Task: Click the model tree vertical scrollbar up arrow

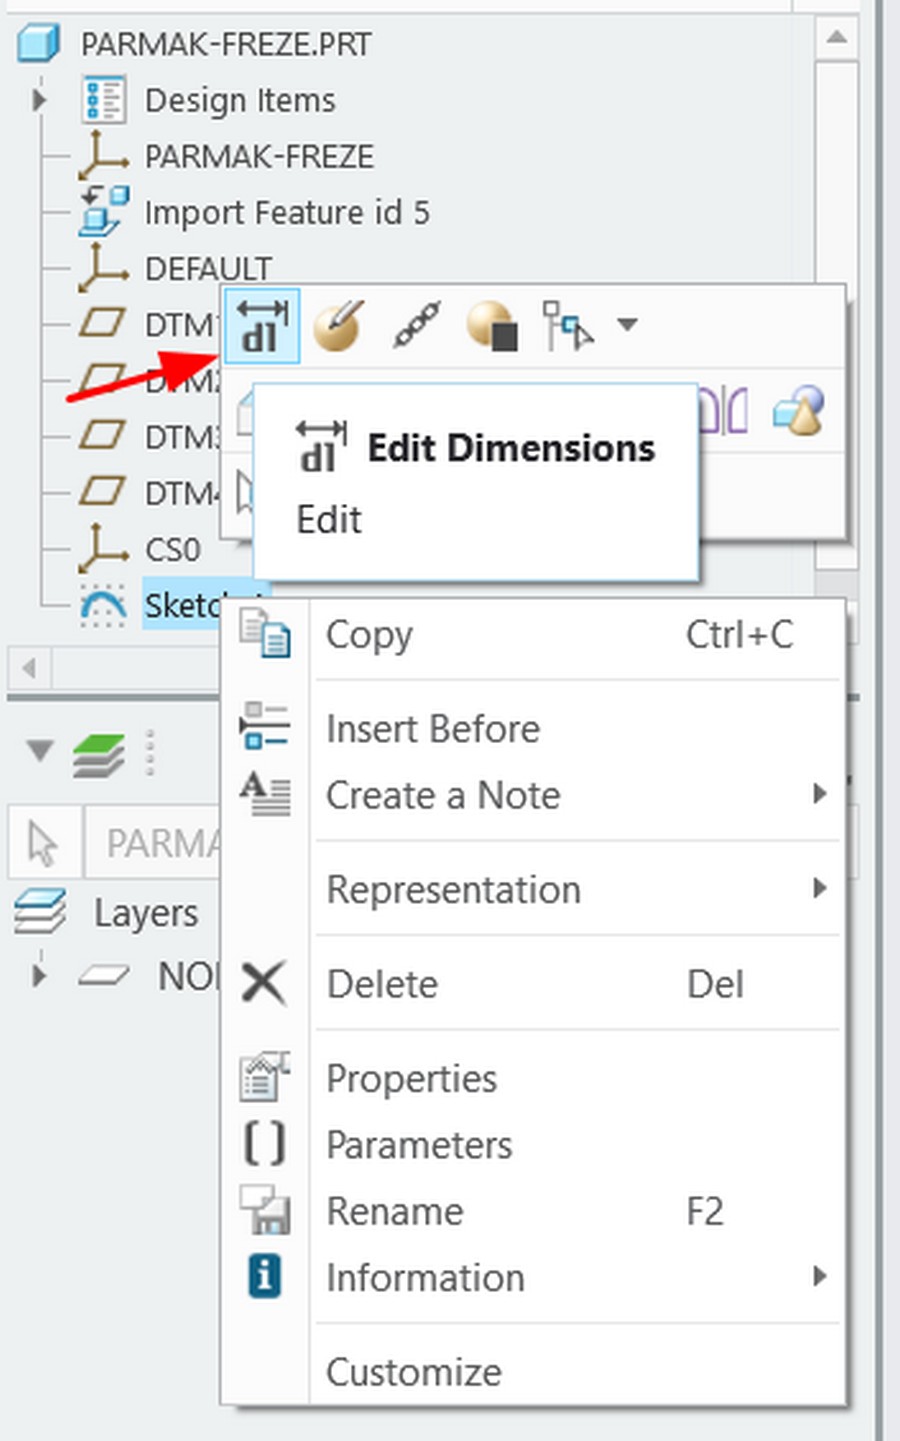Action: pyautogui.click(x=836, y=38)
